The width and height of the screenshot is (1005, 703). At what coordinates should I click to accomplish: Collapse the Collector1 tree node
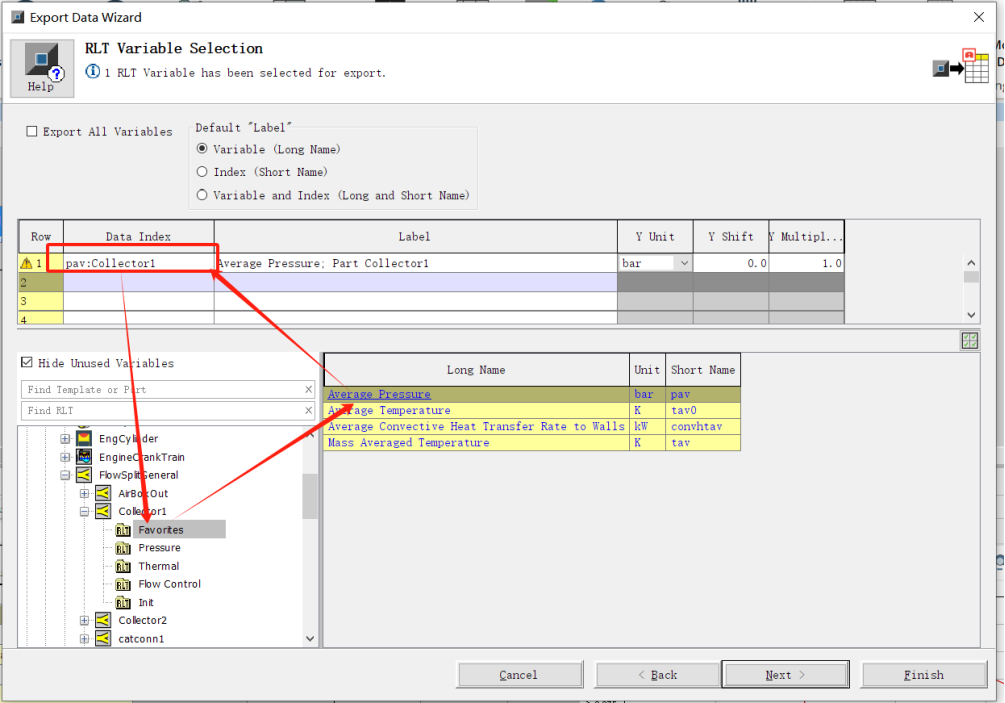point(84,511)
